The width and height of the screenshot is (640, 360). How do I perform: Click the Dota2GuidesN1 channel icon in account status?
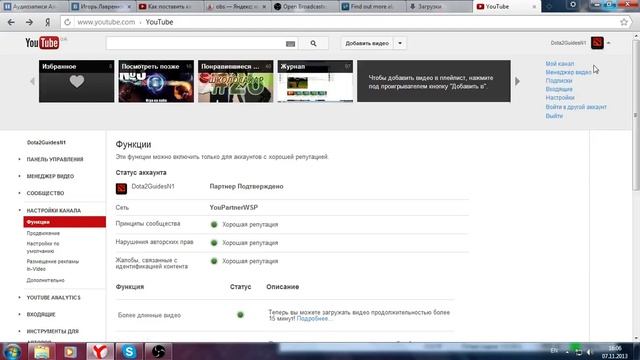(x=121, y=189)
